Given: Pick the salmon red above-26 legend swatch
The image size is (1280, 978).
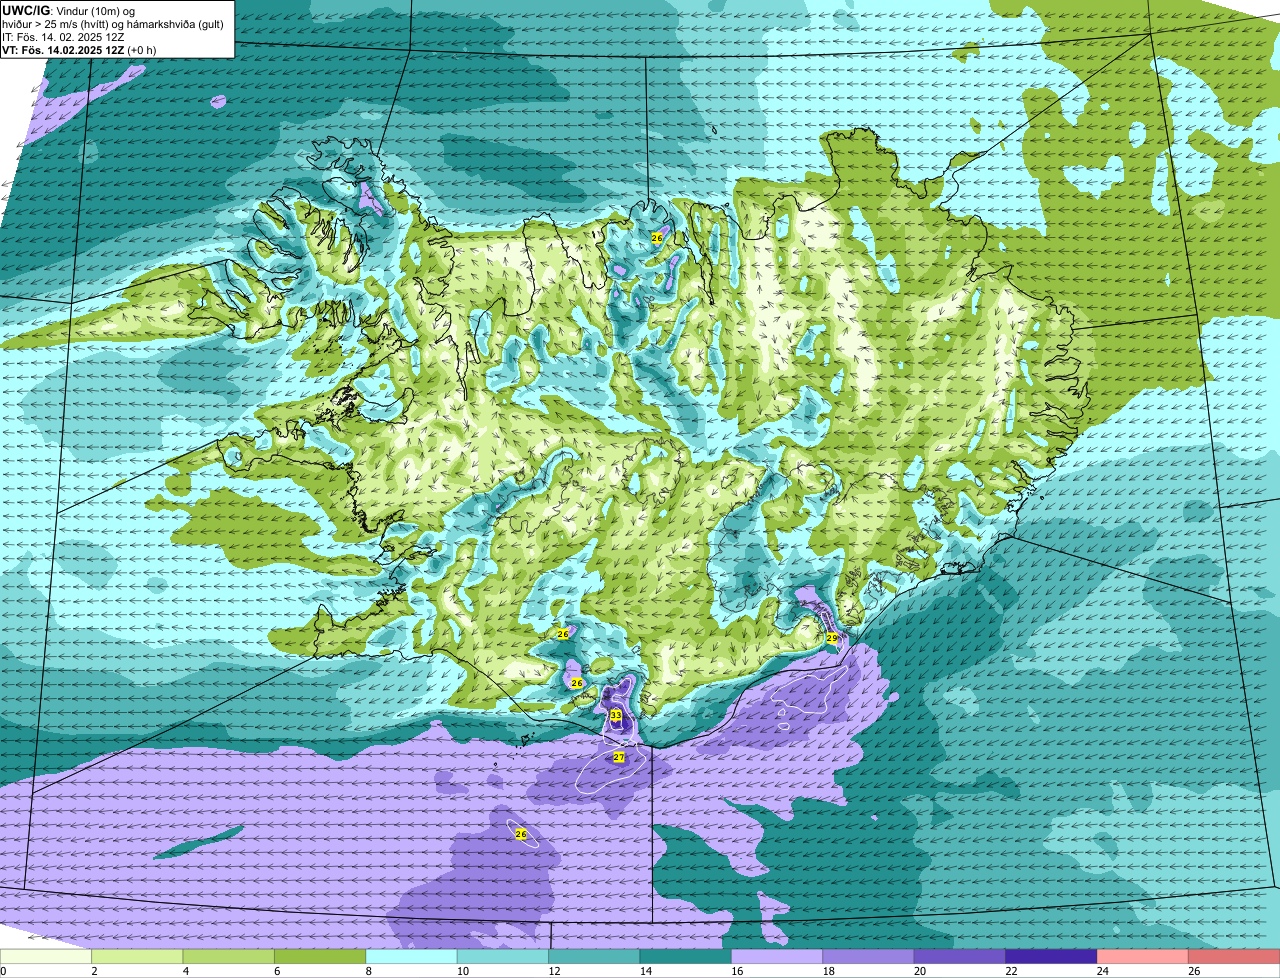Looking at the screenshot, I should [x=1234, y=957].
